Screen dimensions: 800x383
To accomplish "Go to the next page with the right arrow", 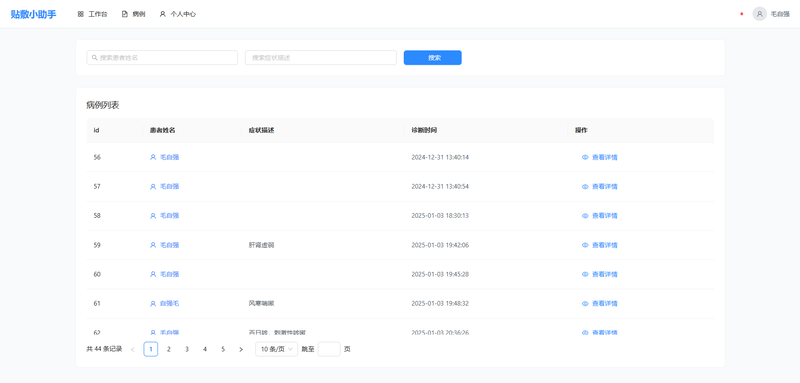I will pos(241,349).
